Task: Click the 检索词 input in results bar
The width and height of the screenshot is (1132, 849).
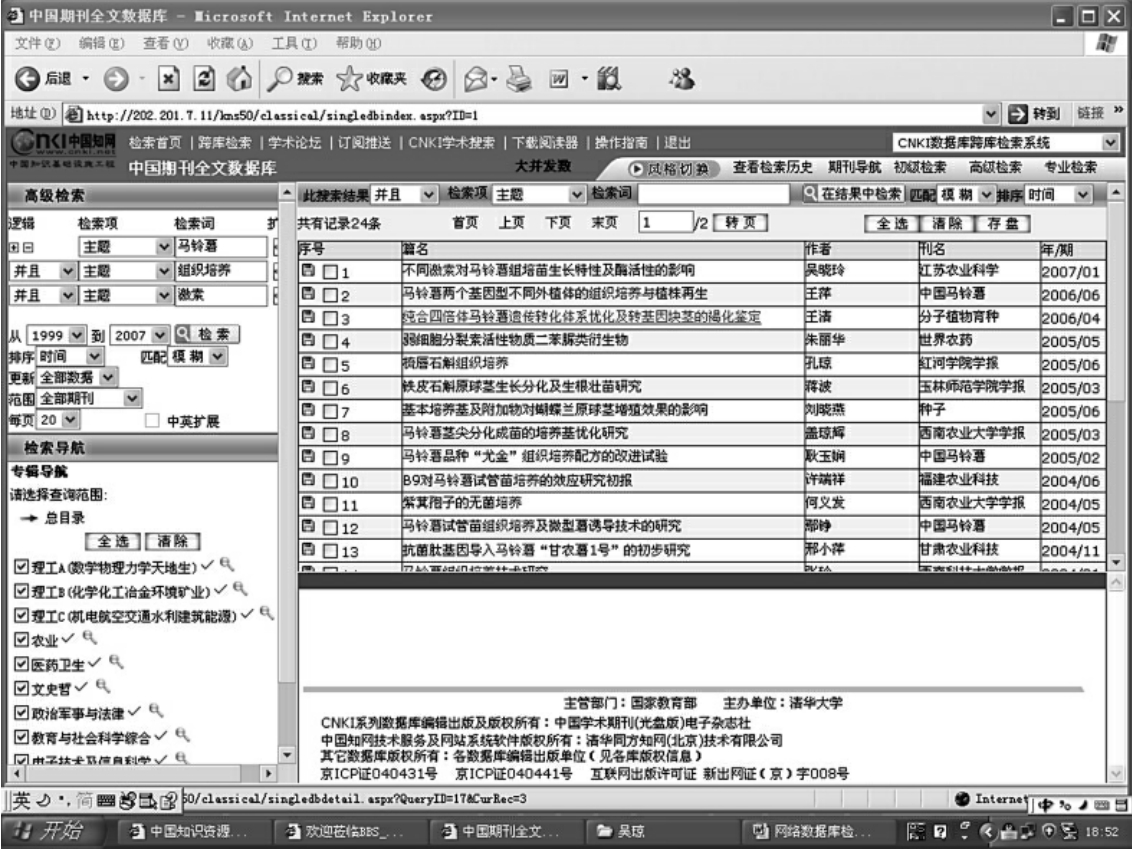Action: (x=713, y=193)
